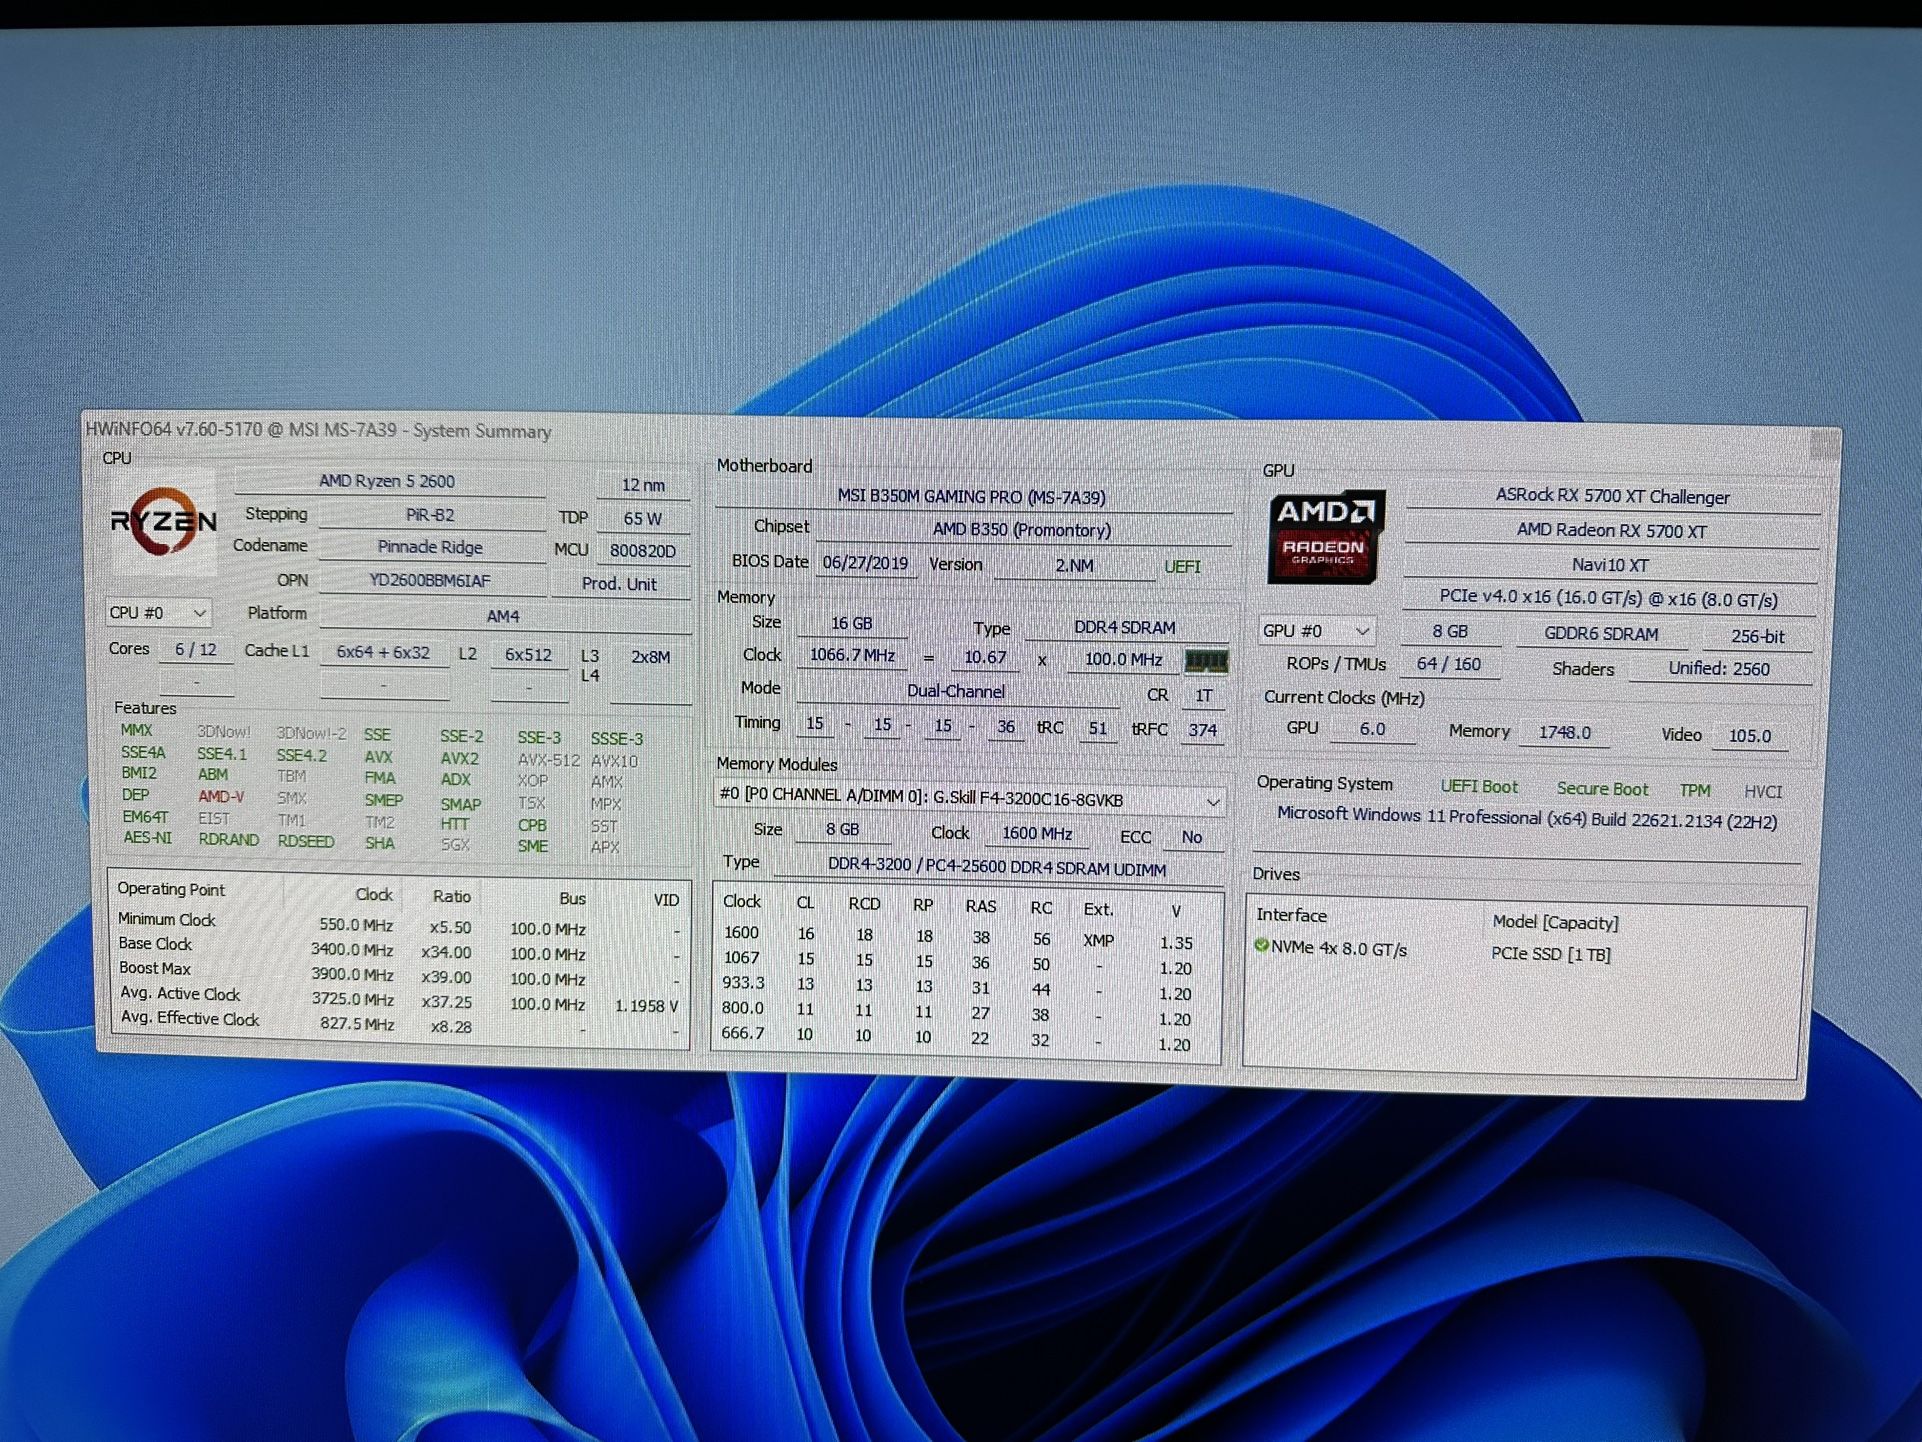This screenshot has width=1922, height=1442.
Task: Close the HWiNFO64 System Summary window
Action: [1824, 444]
